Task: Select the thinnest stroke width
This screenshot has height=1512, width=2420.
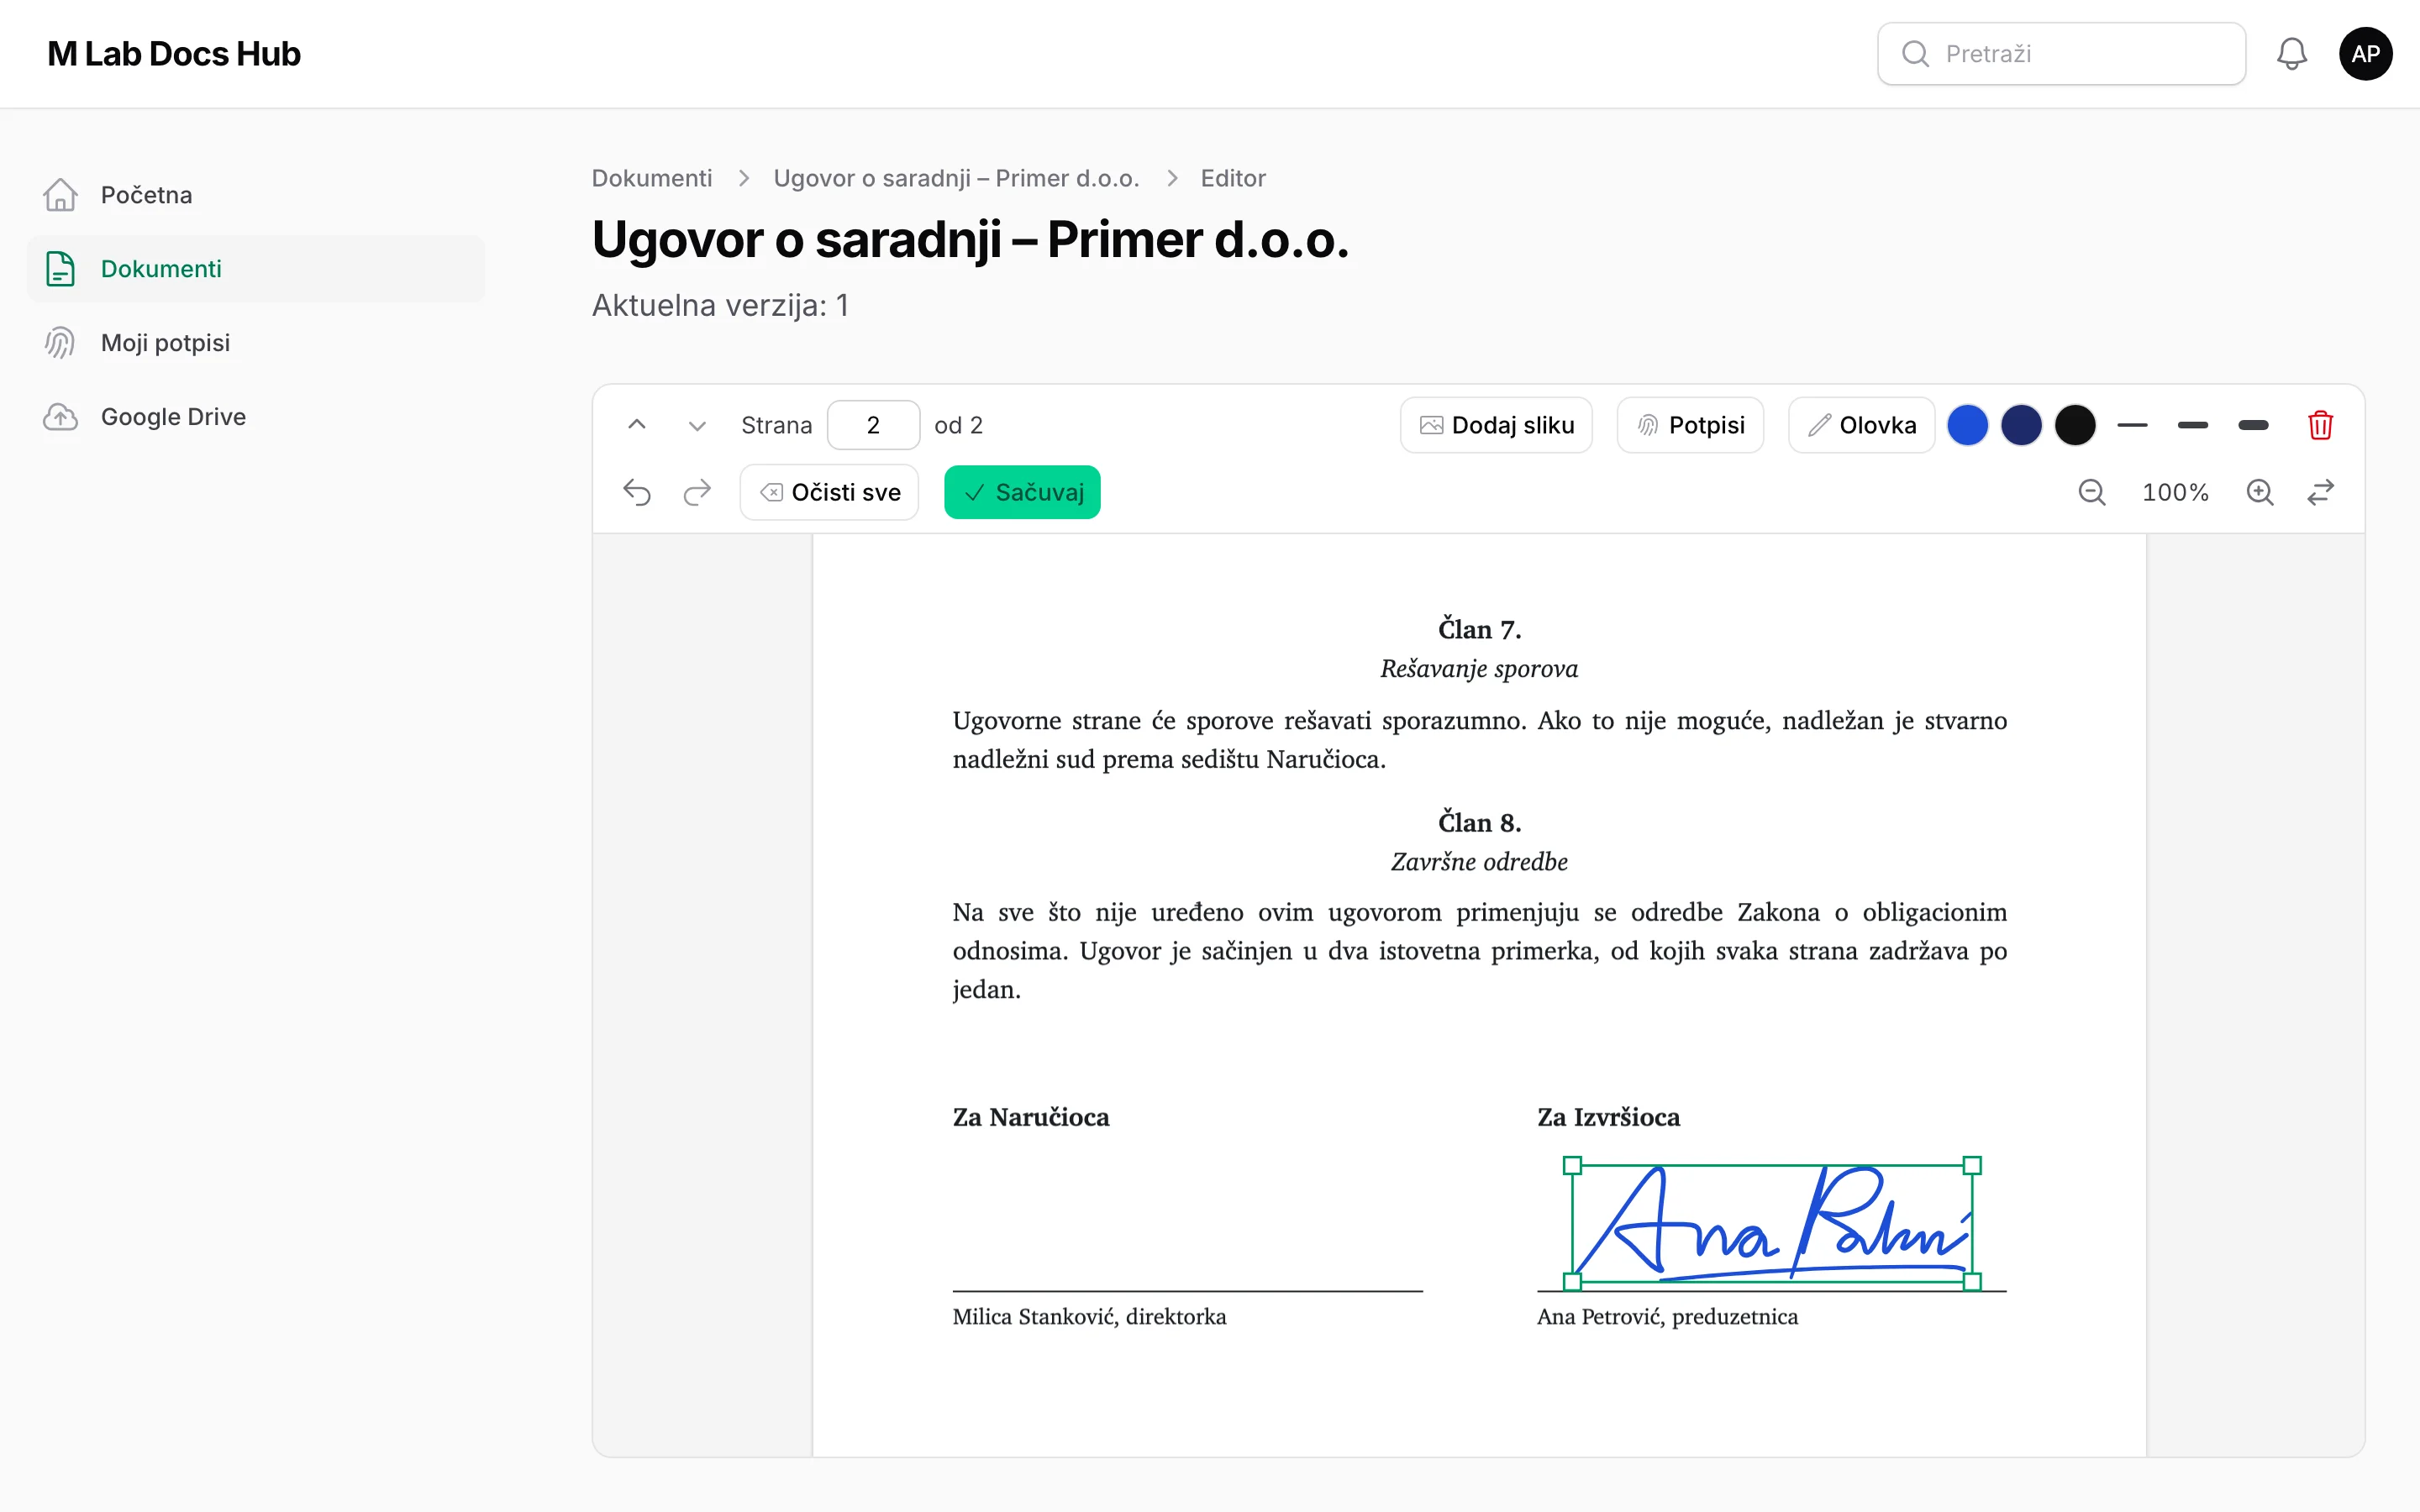Action: pos(2132,425)
